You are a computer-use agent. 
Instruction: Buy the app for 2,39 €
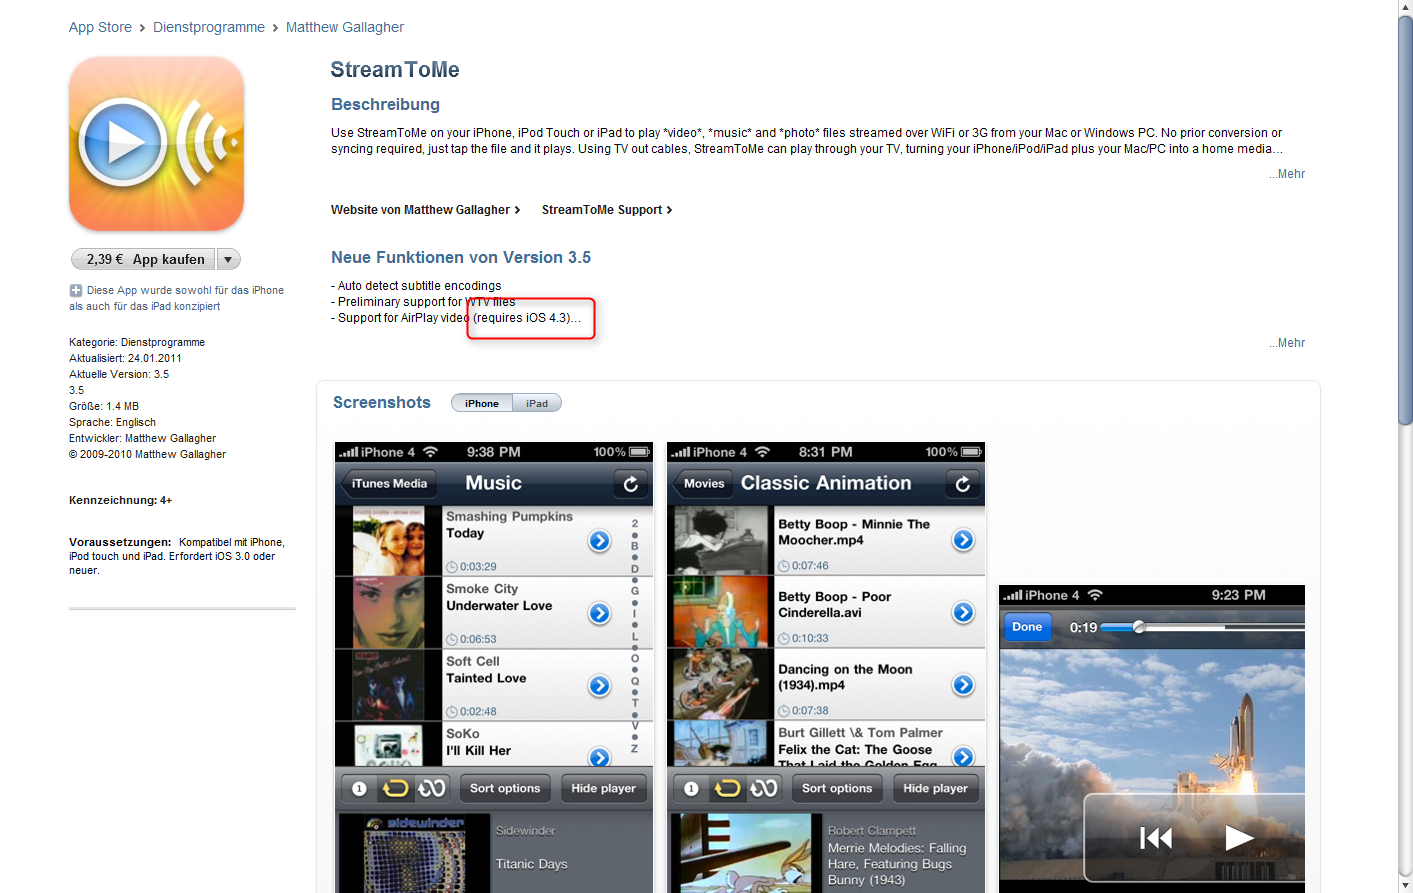145,259
